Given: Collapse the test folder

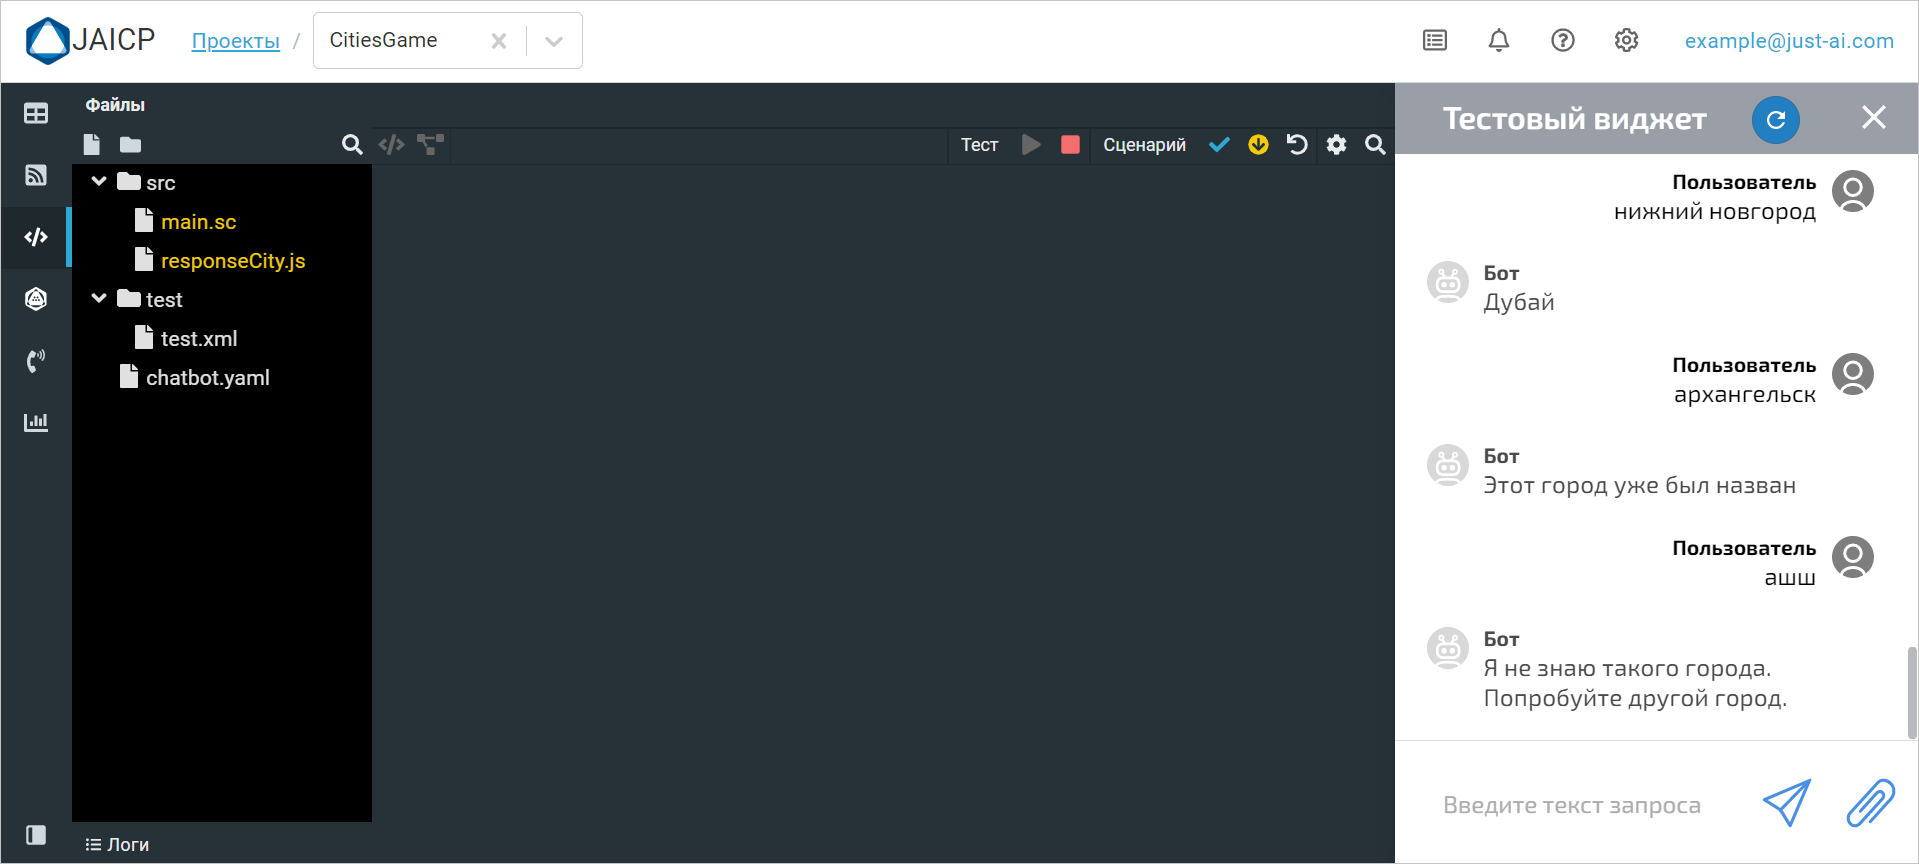Looking at the screenshot, I should pyautogui.click(x=99, y=299).
